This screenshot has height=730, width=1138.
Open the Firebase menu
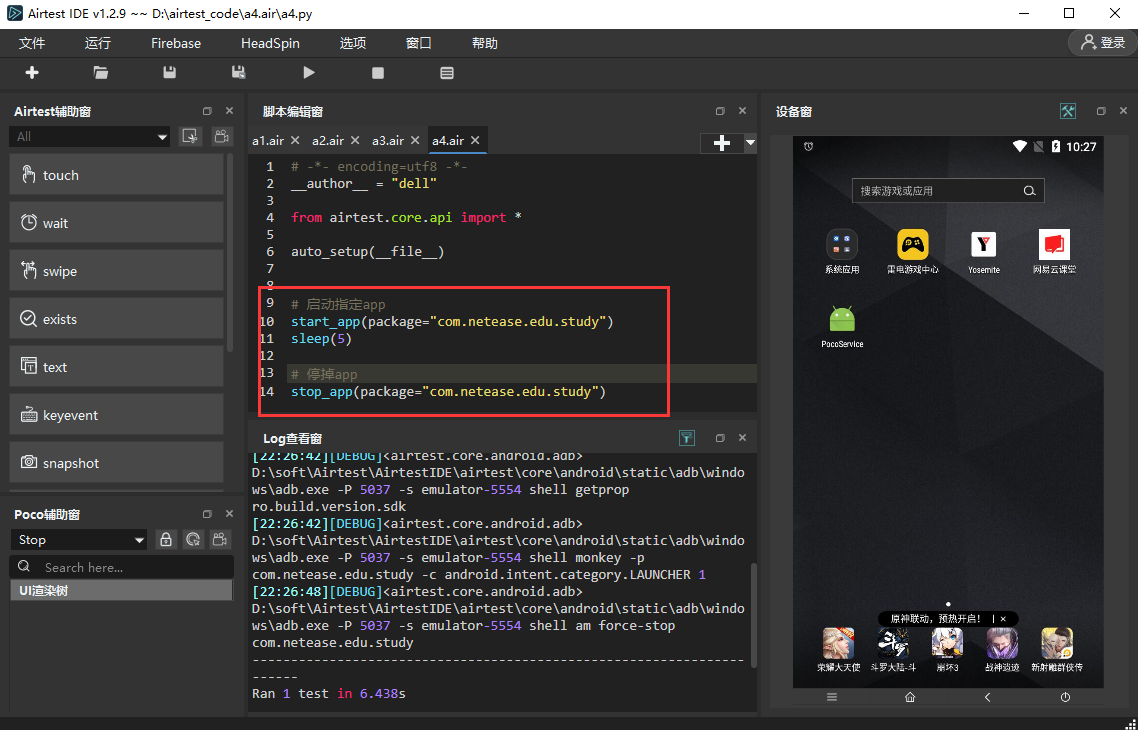click(x=176, y=43)
